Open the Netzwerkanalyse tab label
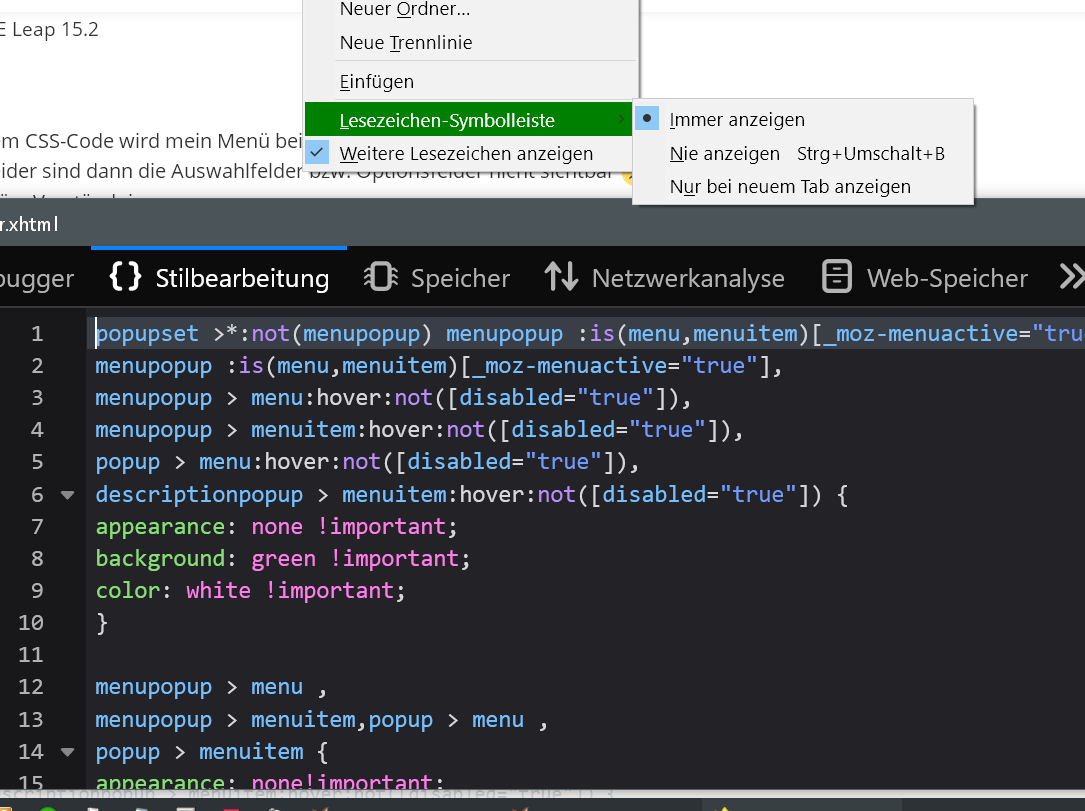Viewport: 1085px width, 811px height. coord(688,278)
